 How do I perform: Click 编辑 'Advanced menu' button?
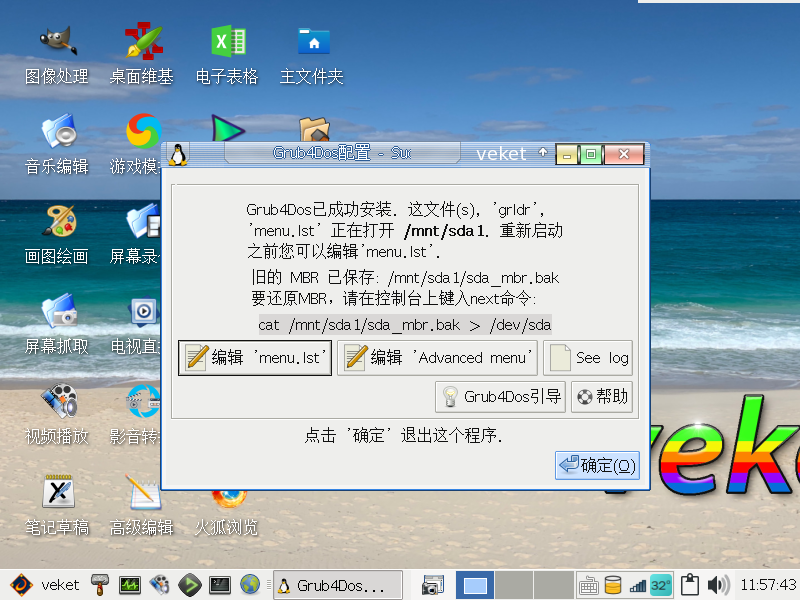click(x=437, y=358)
